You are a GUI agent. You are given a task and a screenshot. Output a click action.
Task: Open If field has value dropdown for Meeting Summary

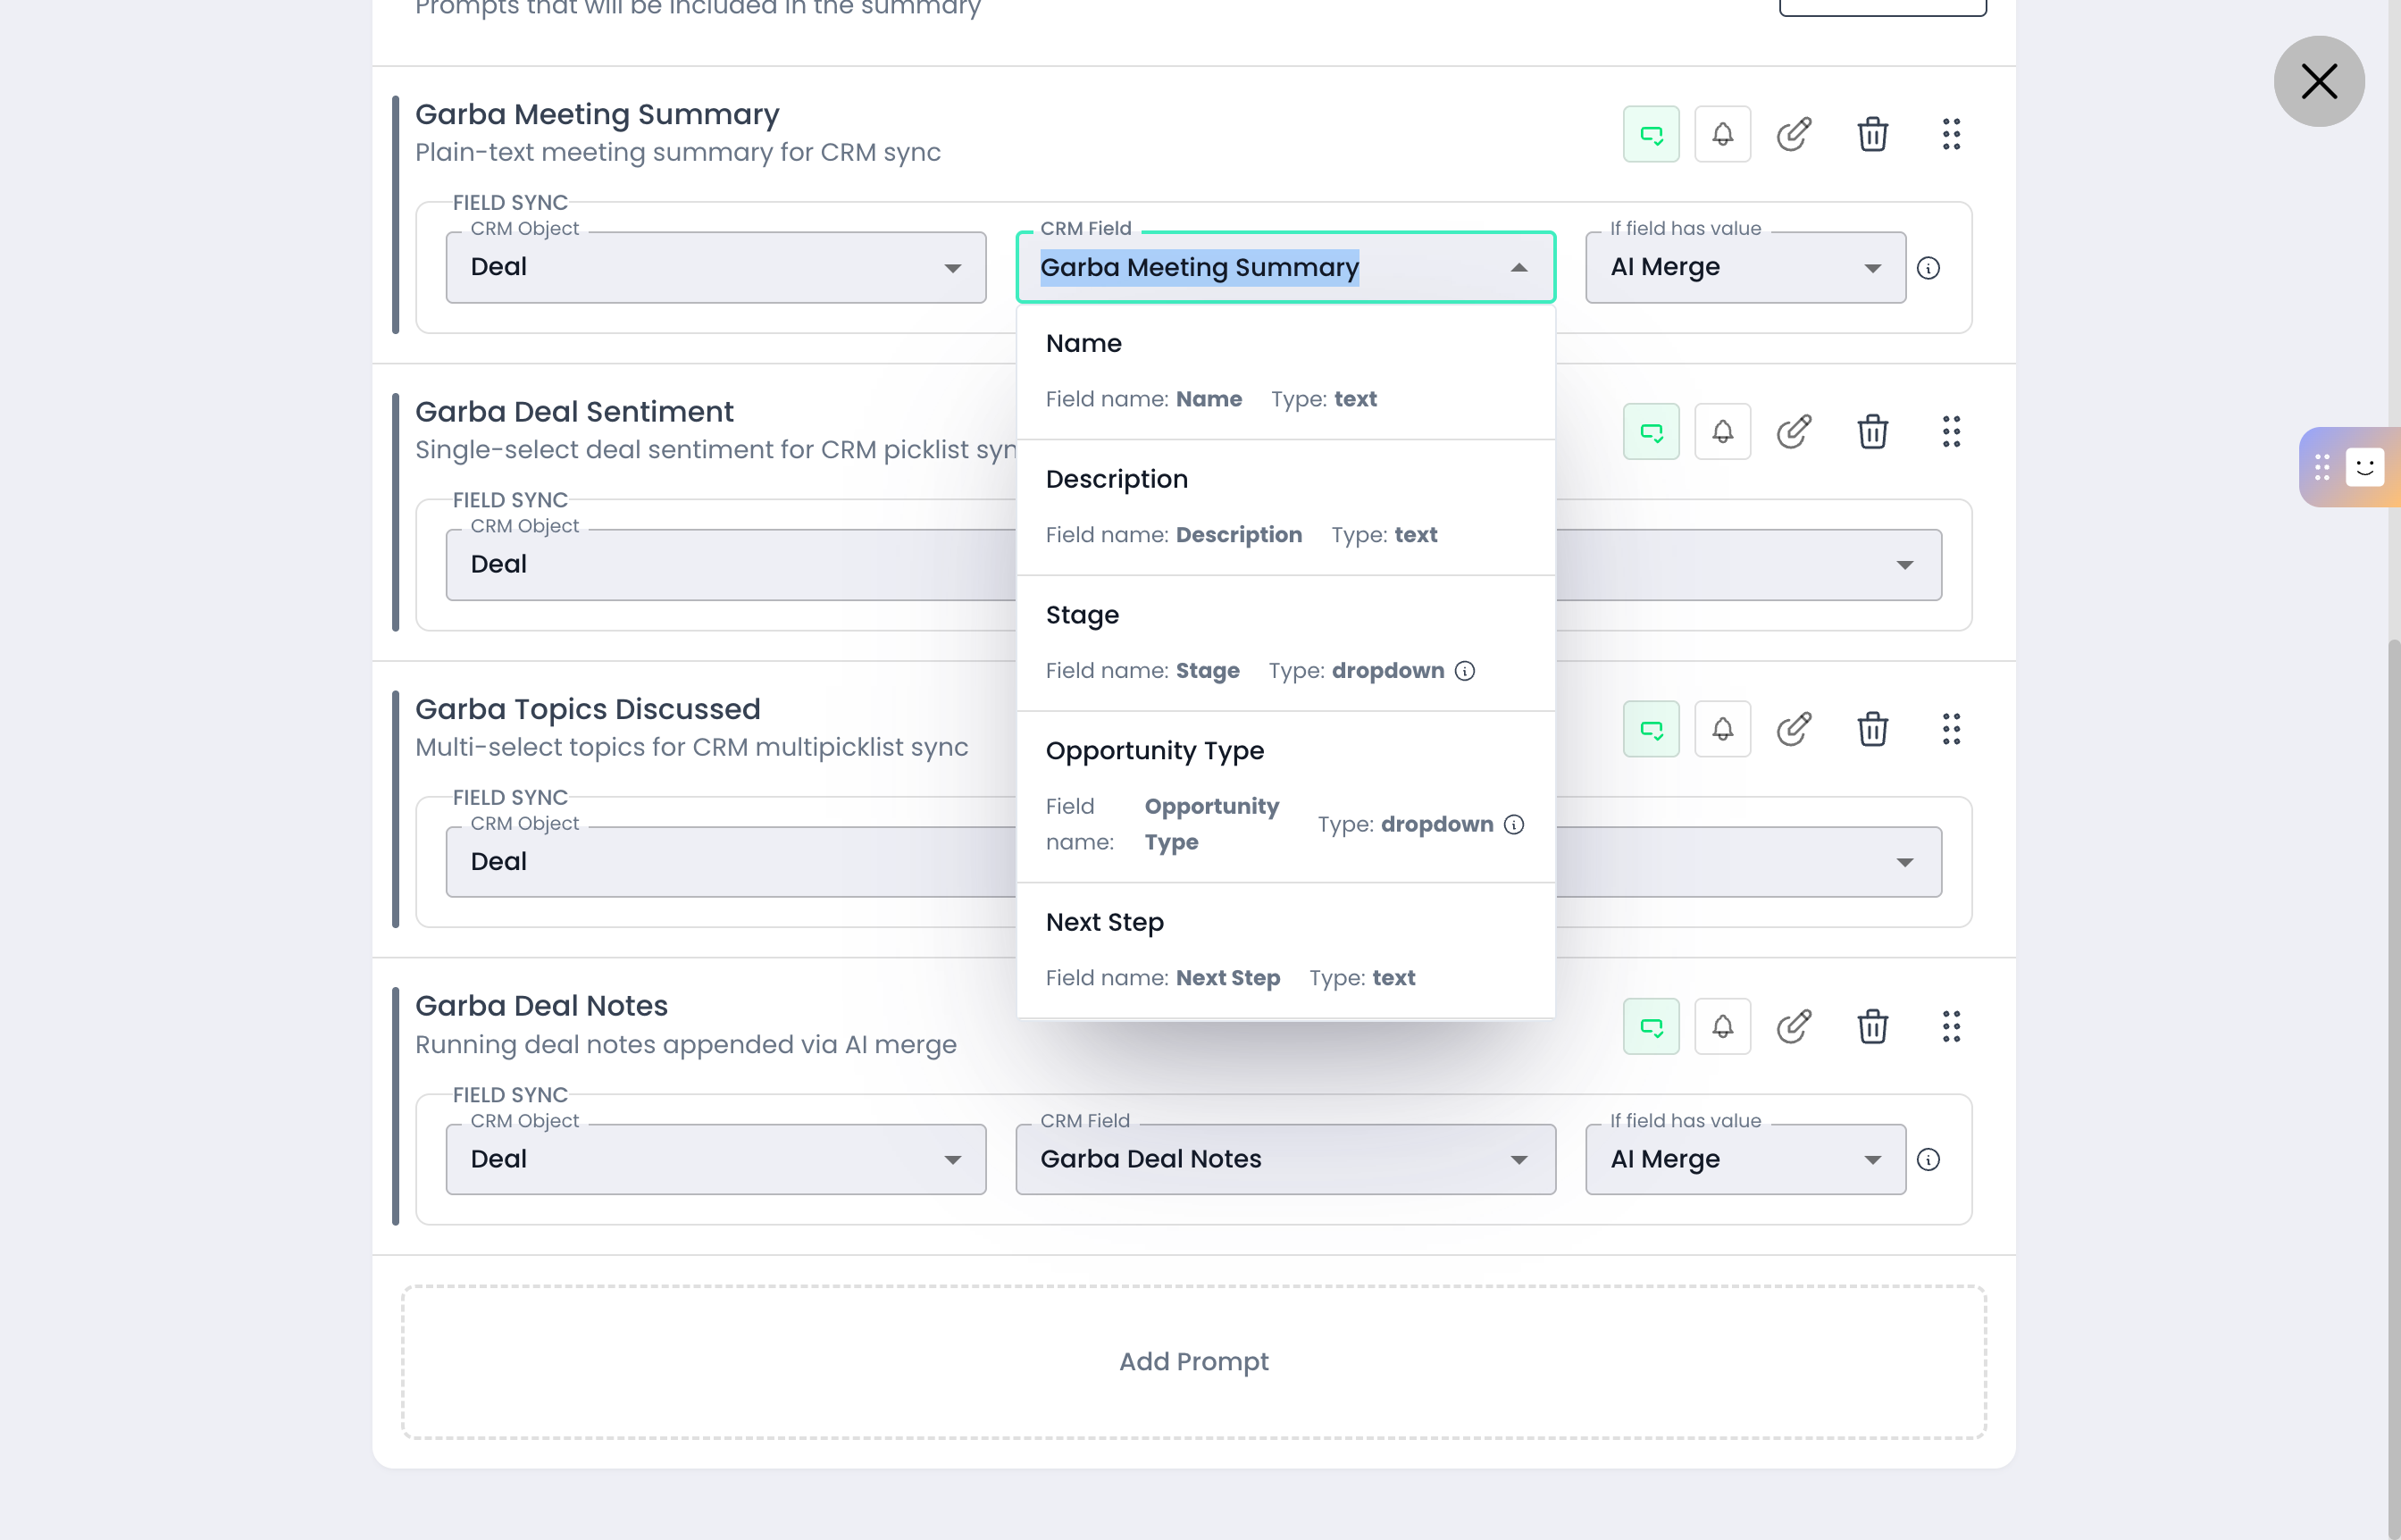(x=1745, y=268)
